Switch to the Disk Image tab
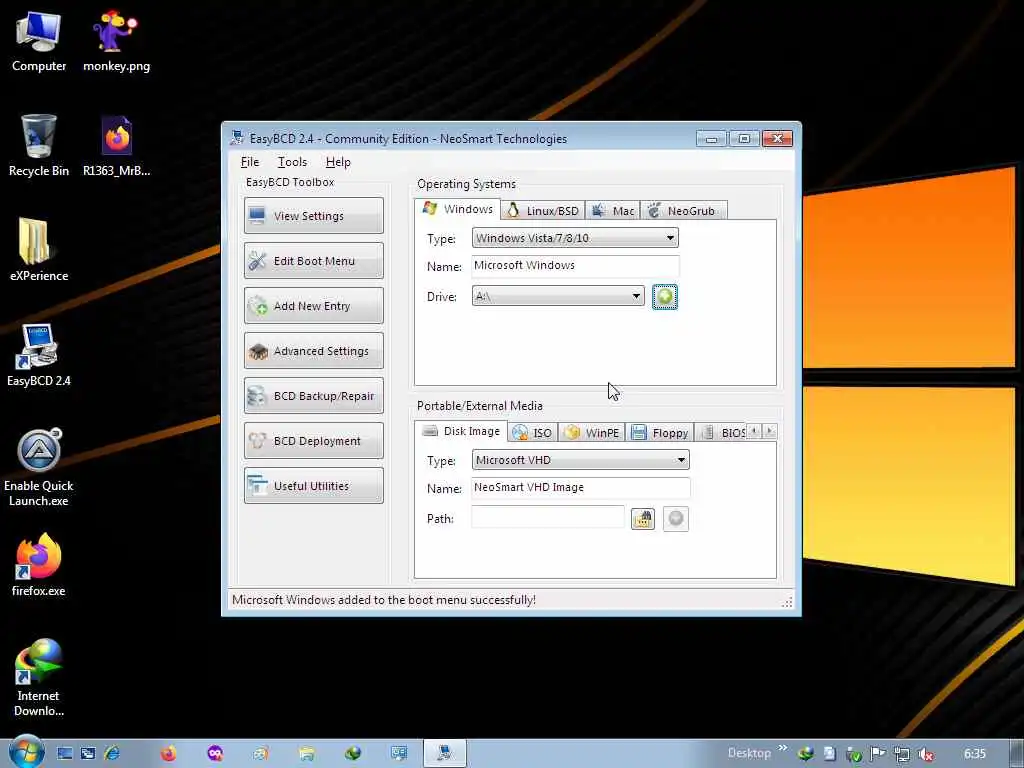Screen dimensions: 1024x768 tap(461, 431)
